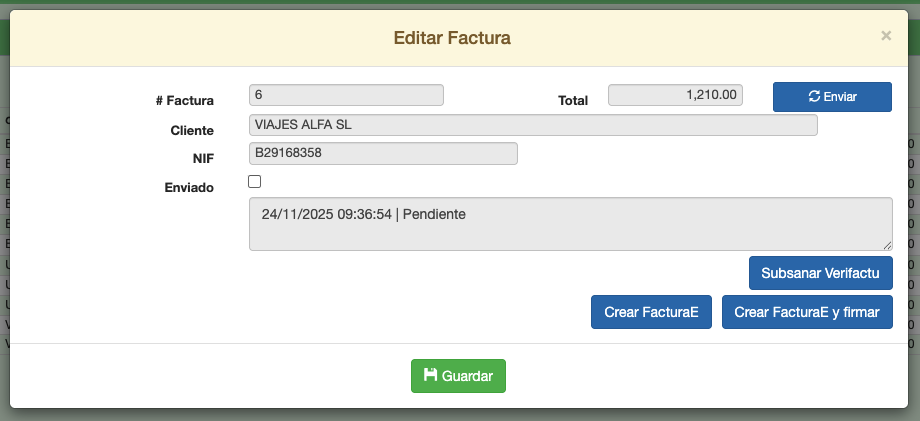This screenshot has height=421, width=920.
Task: Send the invoice using Enviar
Action: pyautogui.click(x=832, y=96)
